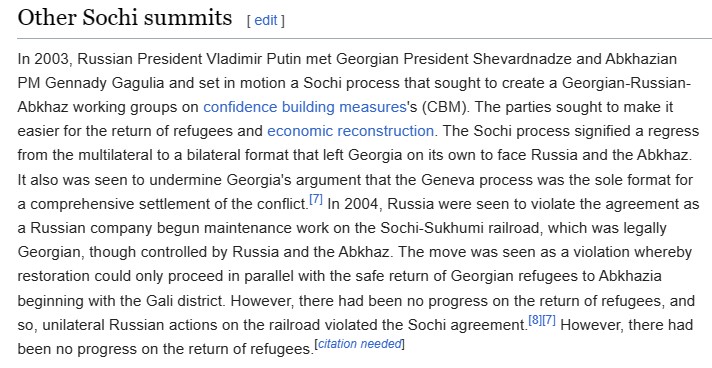Click the words 'Georgian-Russian-' at line end

[626, 83]
